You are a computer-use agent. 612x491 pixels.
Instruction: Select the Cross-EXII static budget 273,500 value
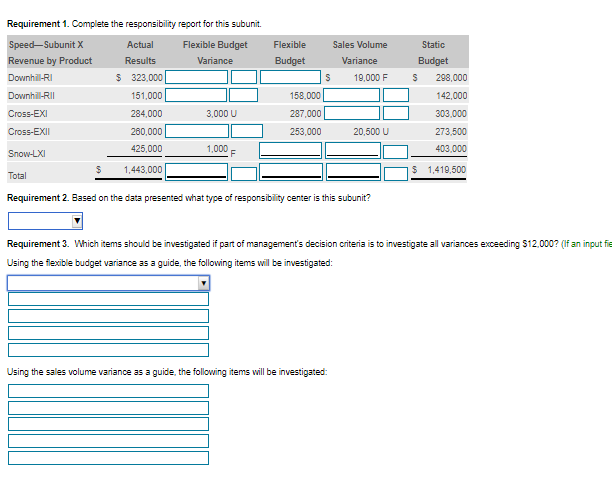(x=451, y=132)
